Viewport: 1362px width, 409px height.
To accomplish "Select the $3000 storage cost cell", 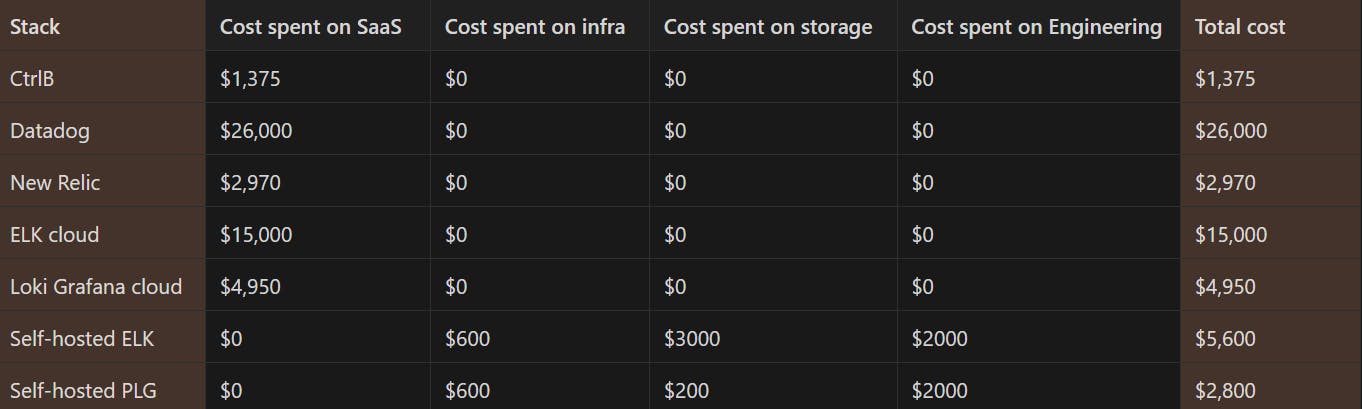I will [692, 339].
